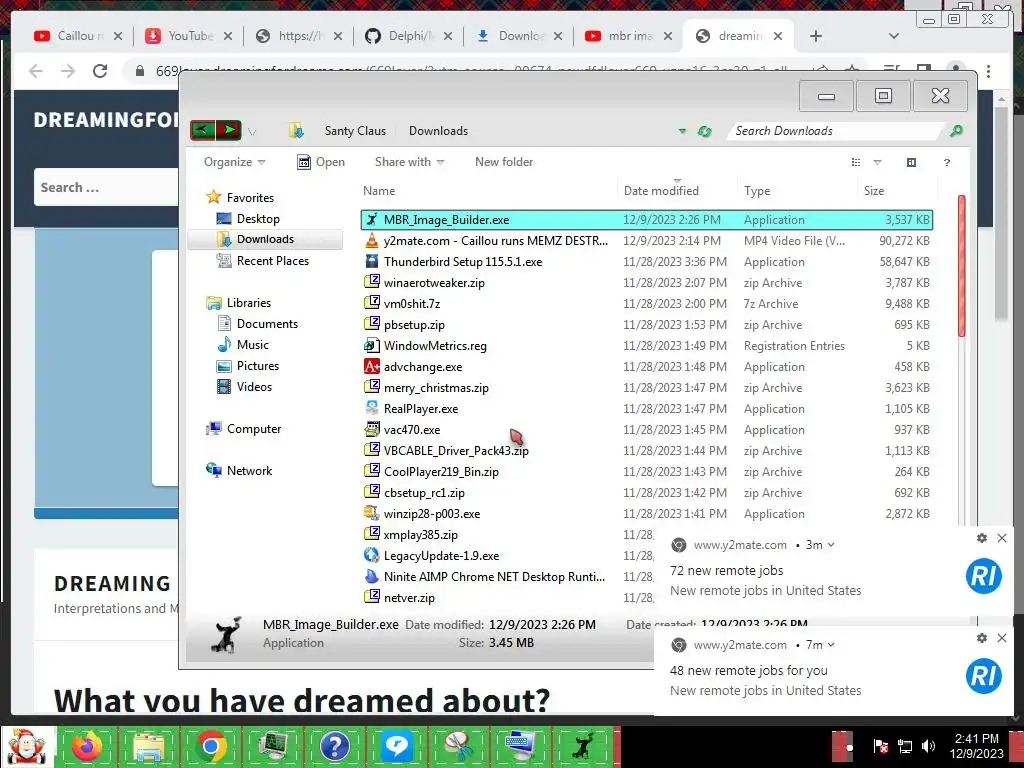Open settings gear on 72 jobs notification
This screenshot has width=1024, height=768.
(x=982, y=538)
